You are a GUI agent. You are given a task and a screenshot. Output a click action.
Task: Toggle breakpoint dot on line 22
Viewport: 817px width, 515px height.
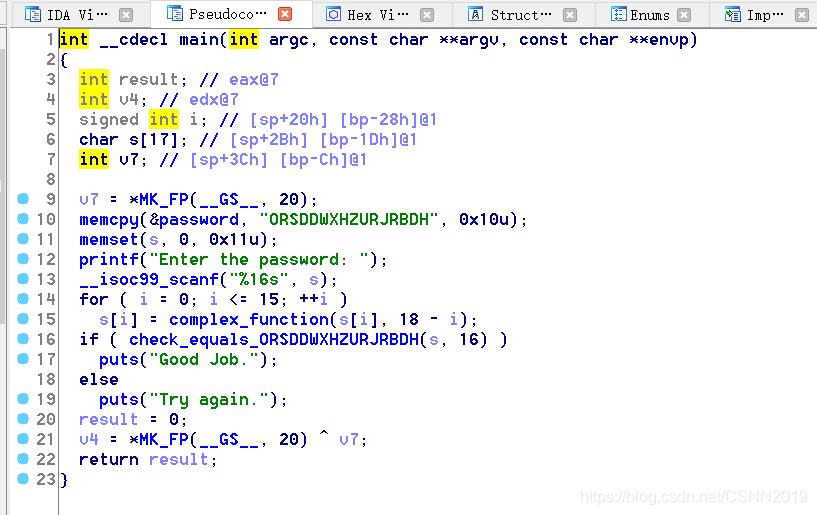23,459
